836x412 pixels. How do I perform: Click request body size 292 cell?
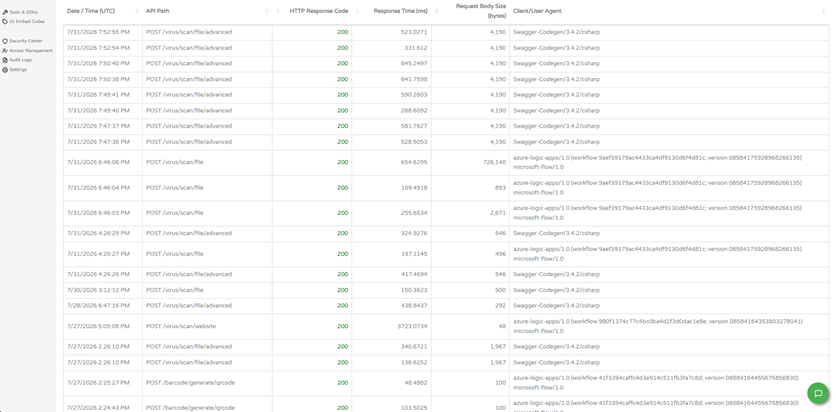click(501, 306)
